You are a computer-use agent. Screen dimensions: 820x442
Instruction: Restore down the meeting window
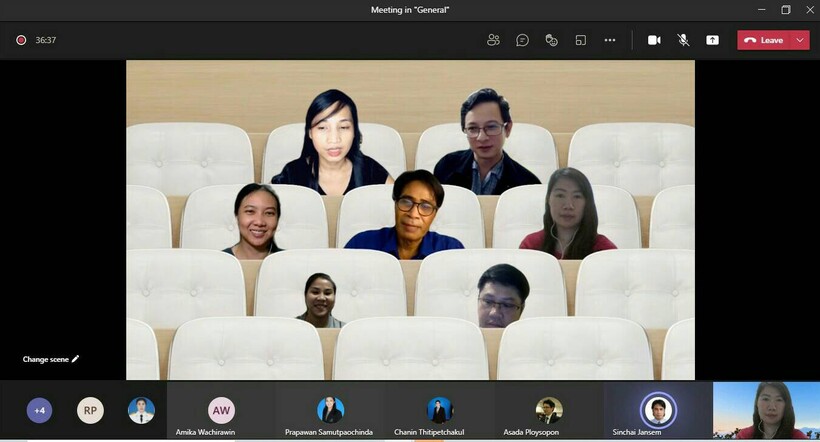point(785,9)
